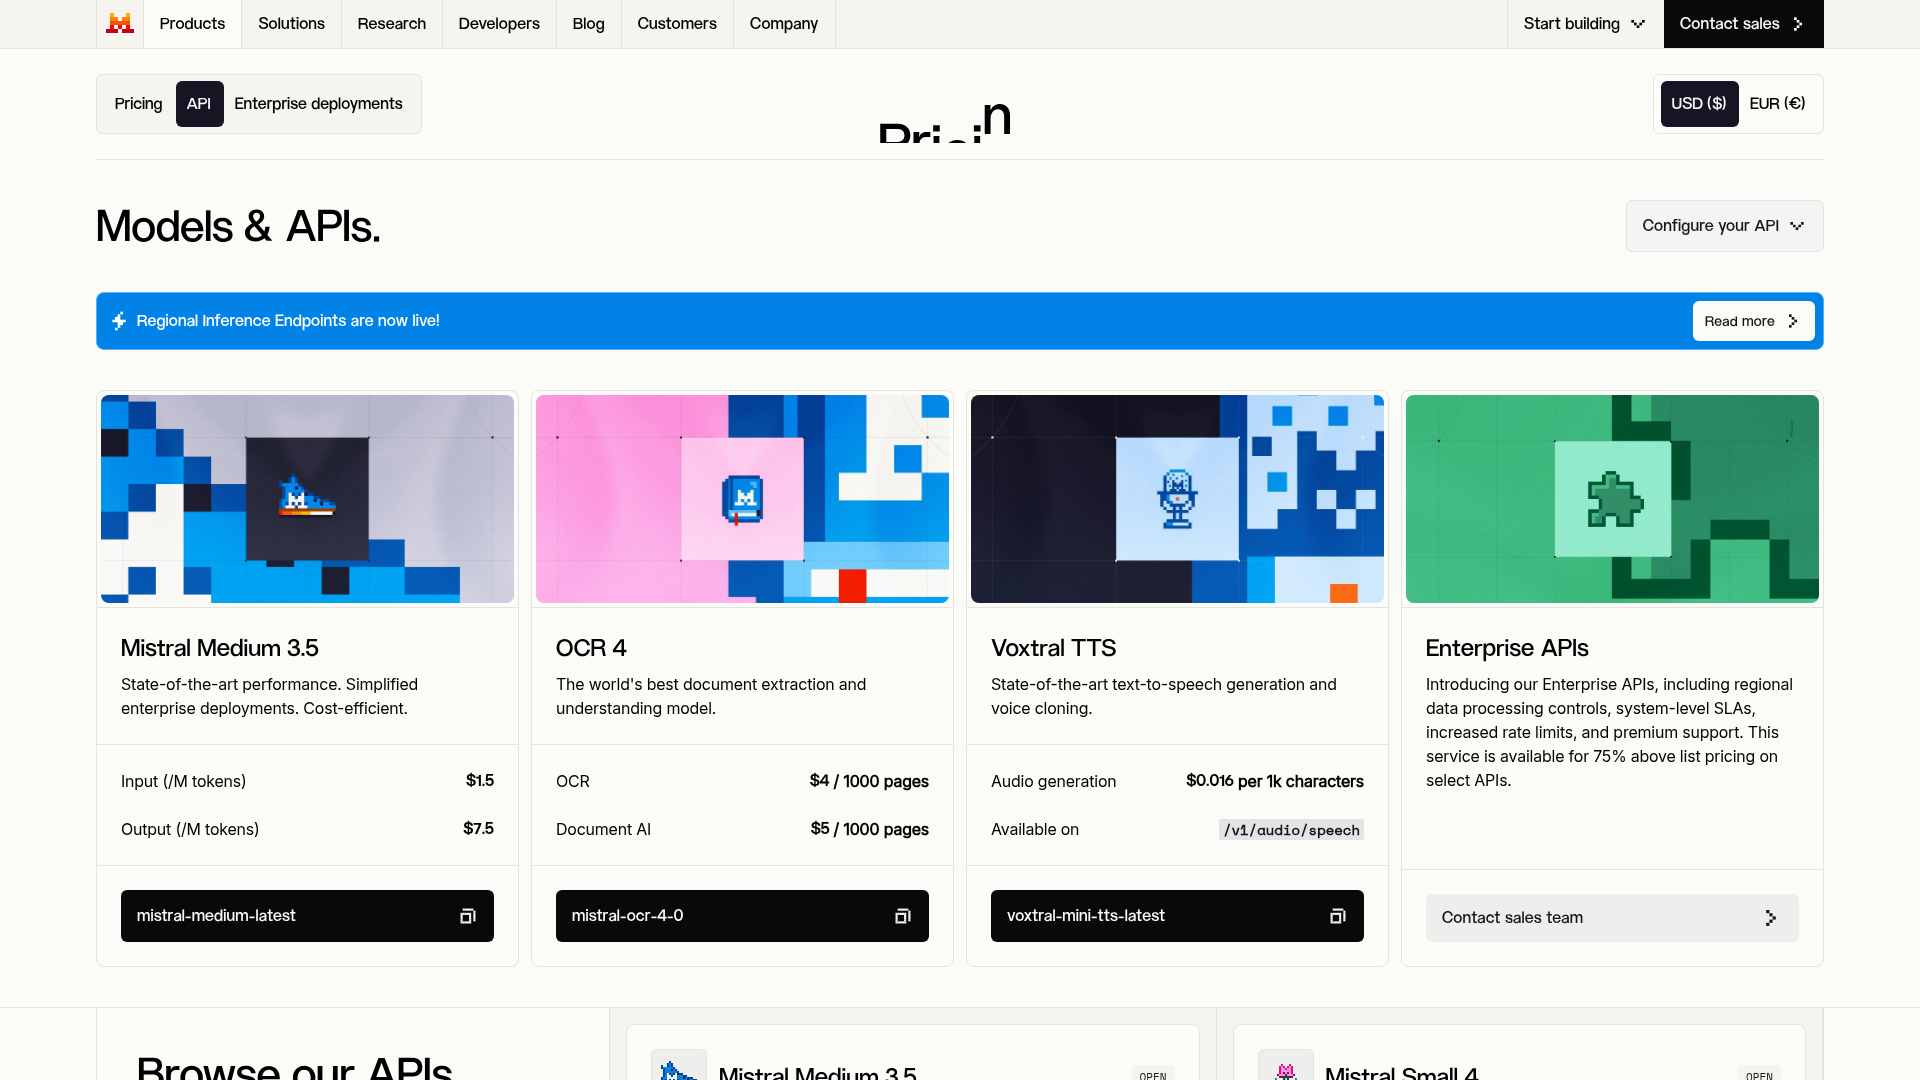This screenshot has height=1080, width=1920.
Task: Click the $5 / 1000 pages Document AI price
Action: (x=869, y=829)
